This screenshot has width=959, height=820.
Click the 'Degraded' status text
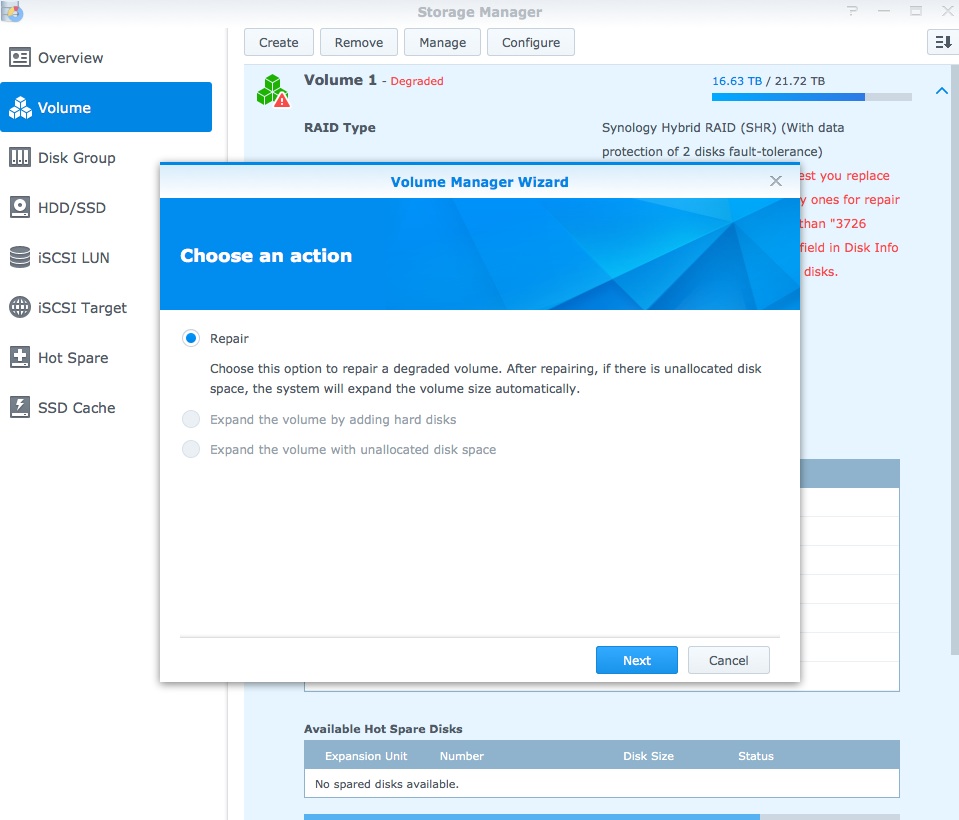[x=417, y=81]
